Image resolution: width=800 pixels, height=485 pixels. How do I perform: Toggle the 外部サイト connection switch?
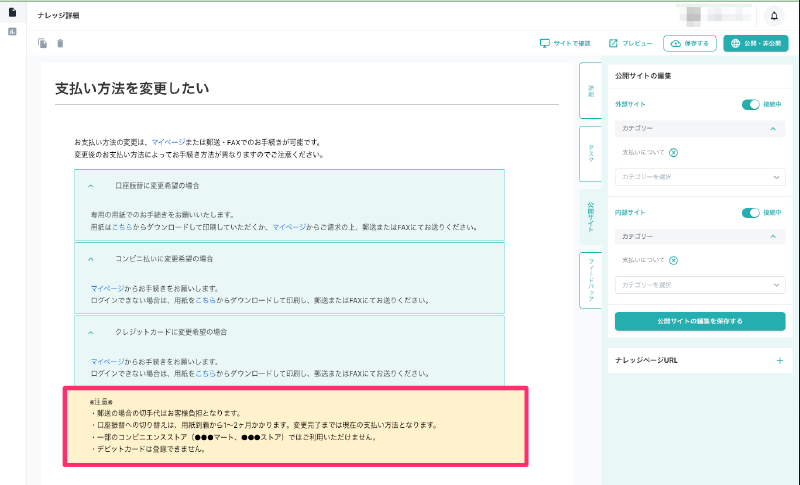(750, 104)
